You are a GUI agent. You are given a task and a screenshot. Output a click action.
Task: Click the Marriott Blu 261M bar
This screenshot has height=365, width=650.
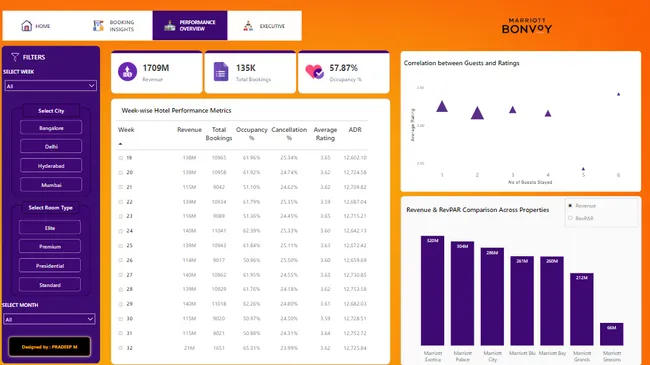[522, 301]
